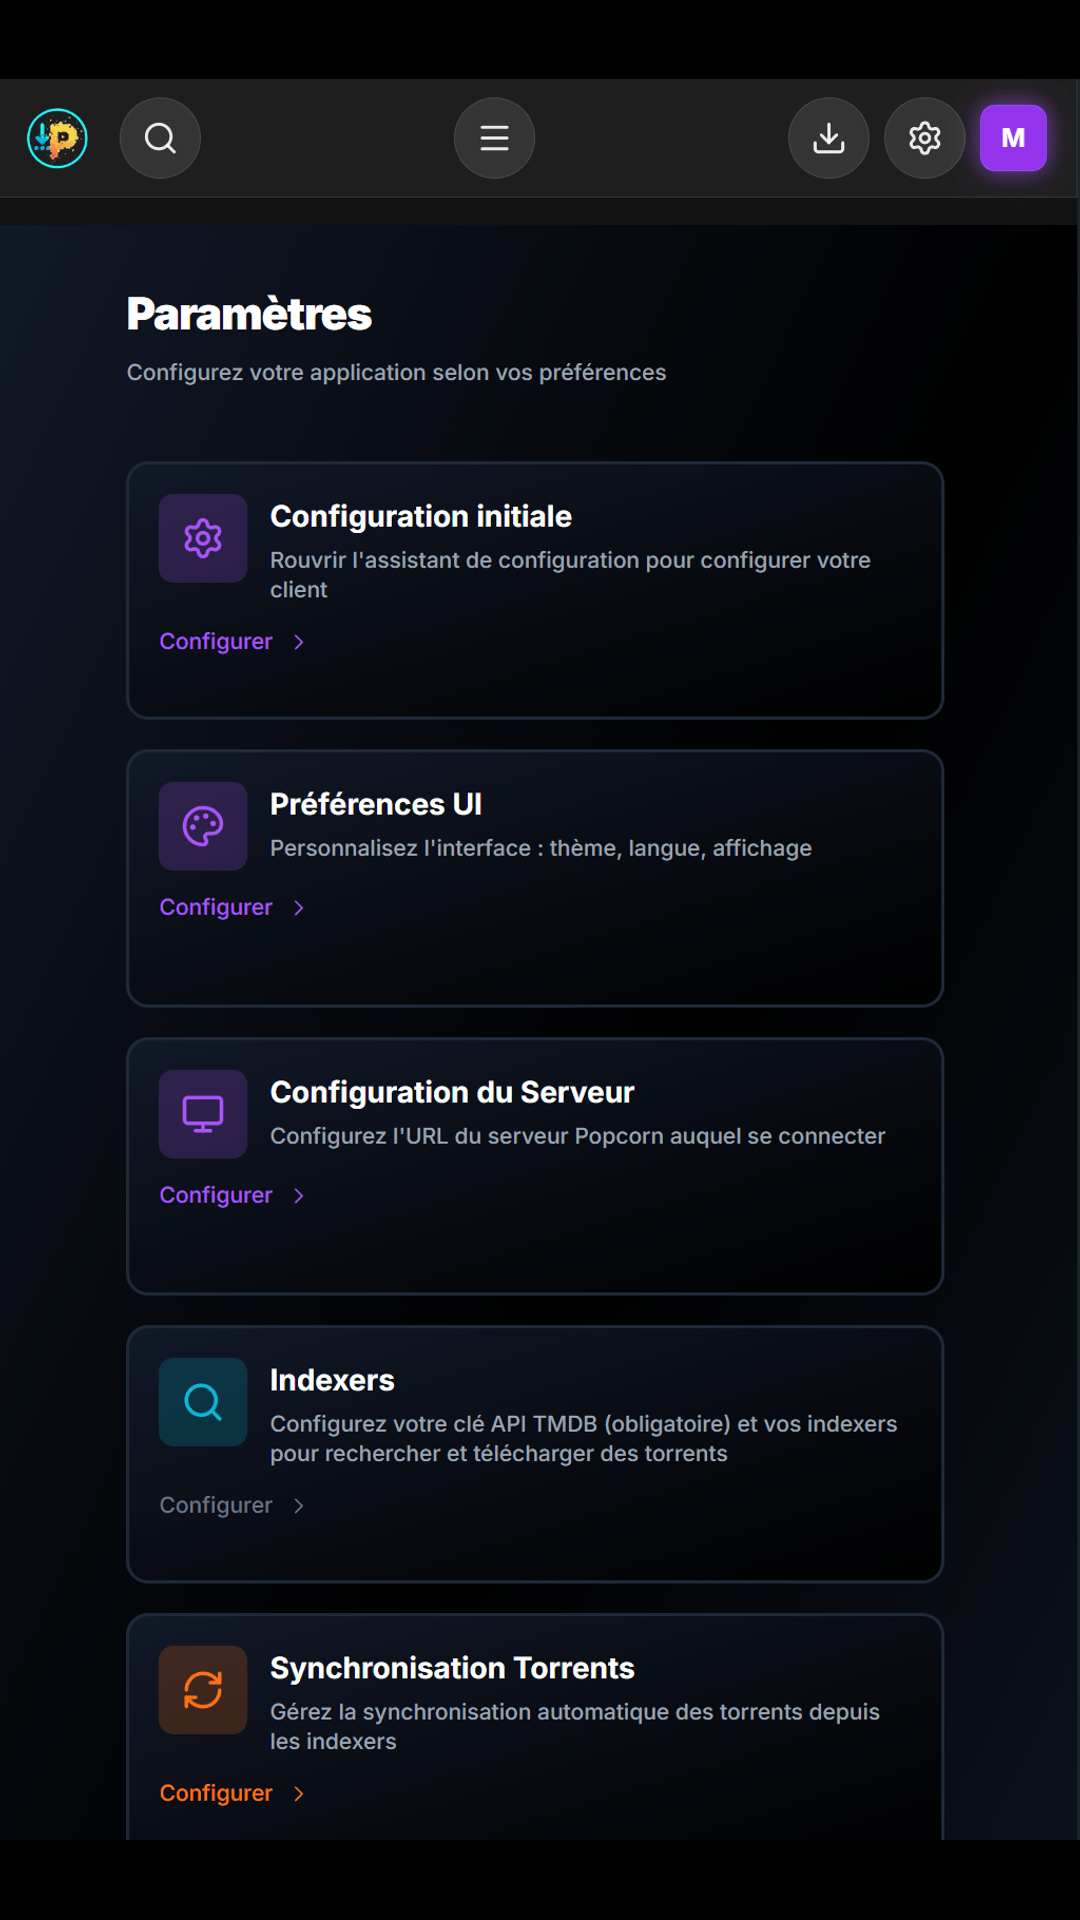Expand chevron next to Indexers Configurer
Screen dimensions: 1080x1920
pyautogui.click(x=298, y=1506)
